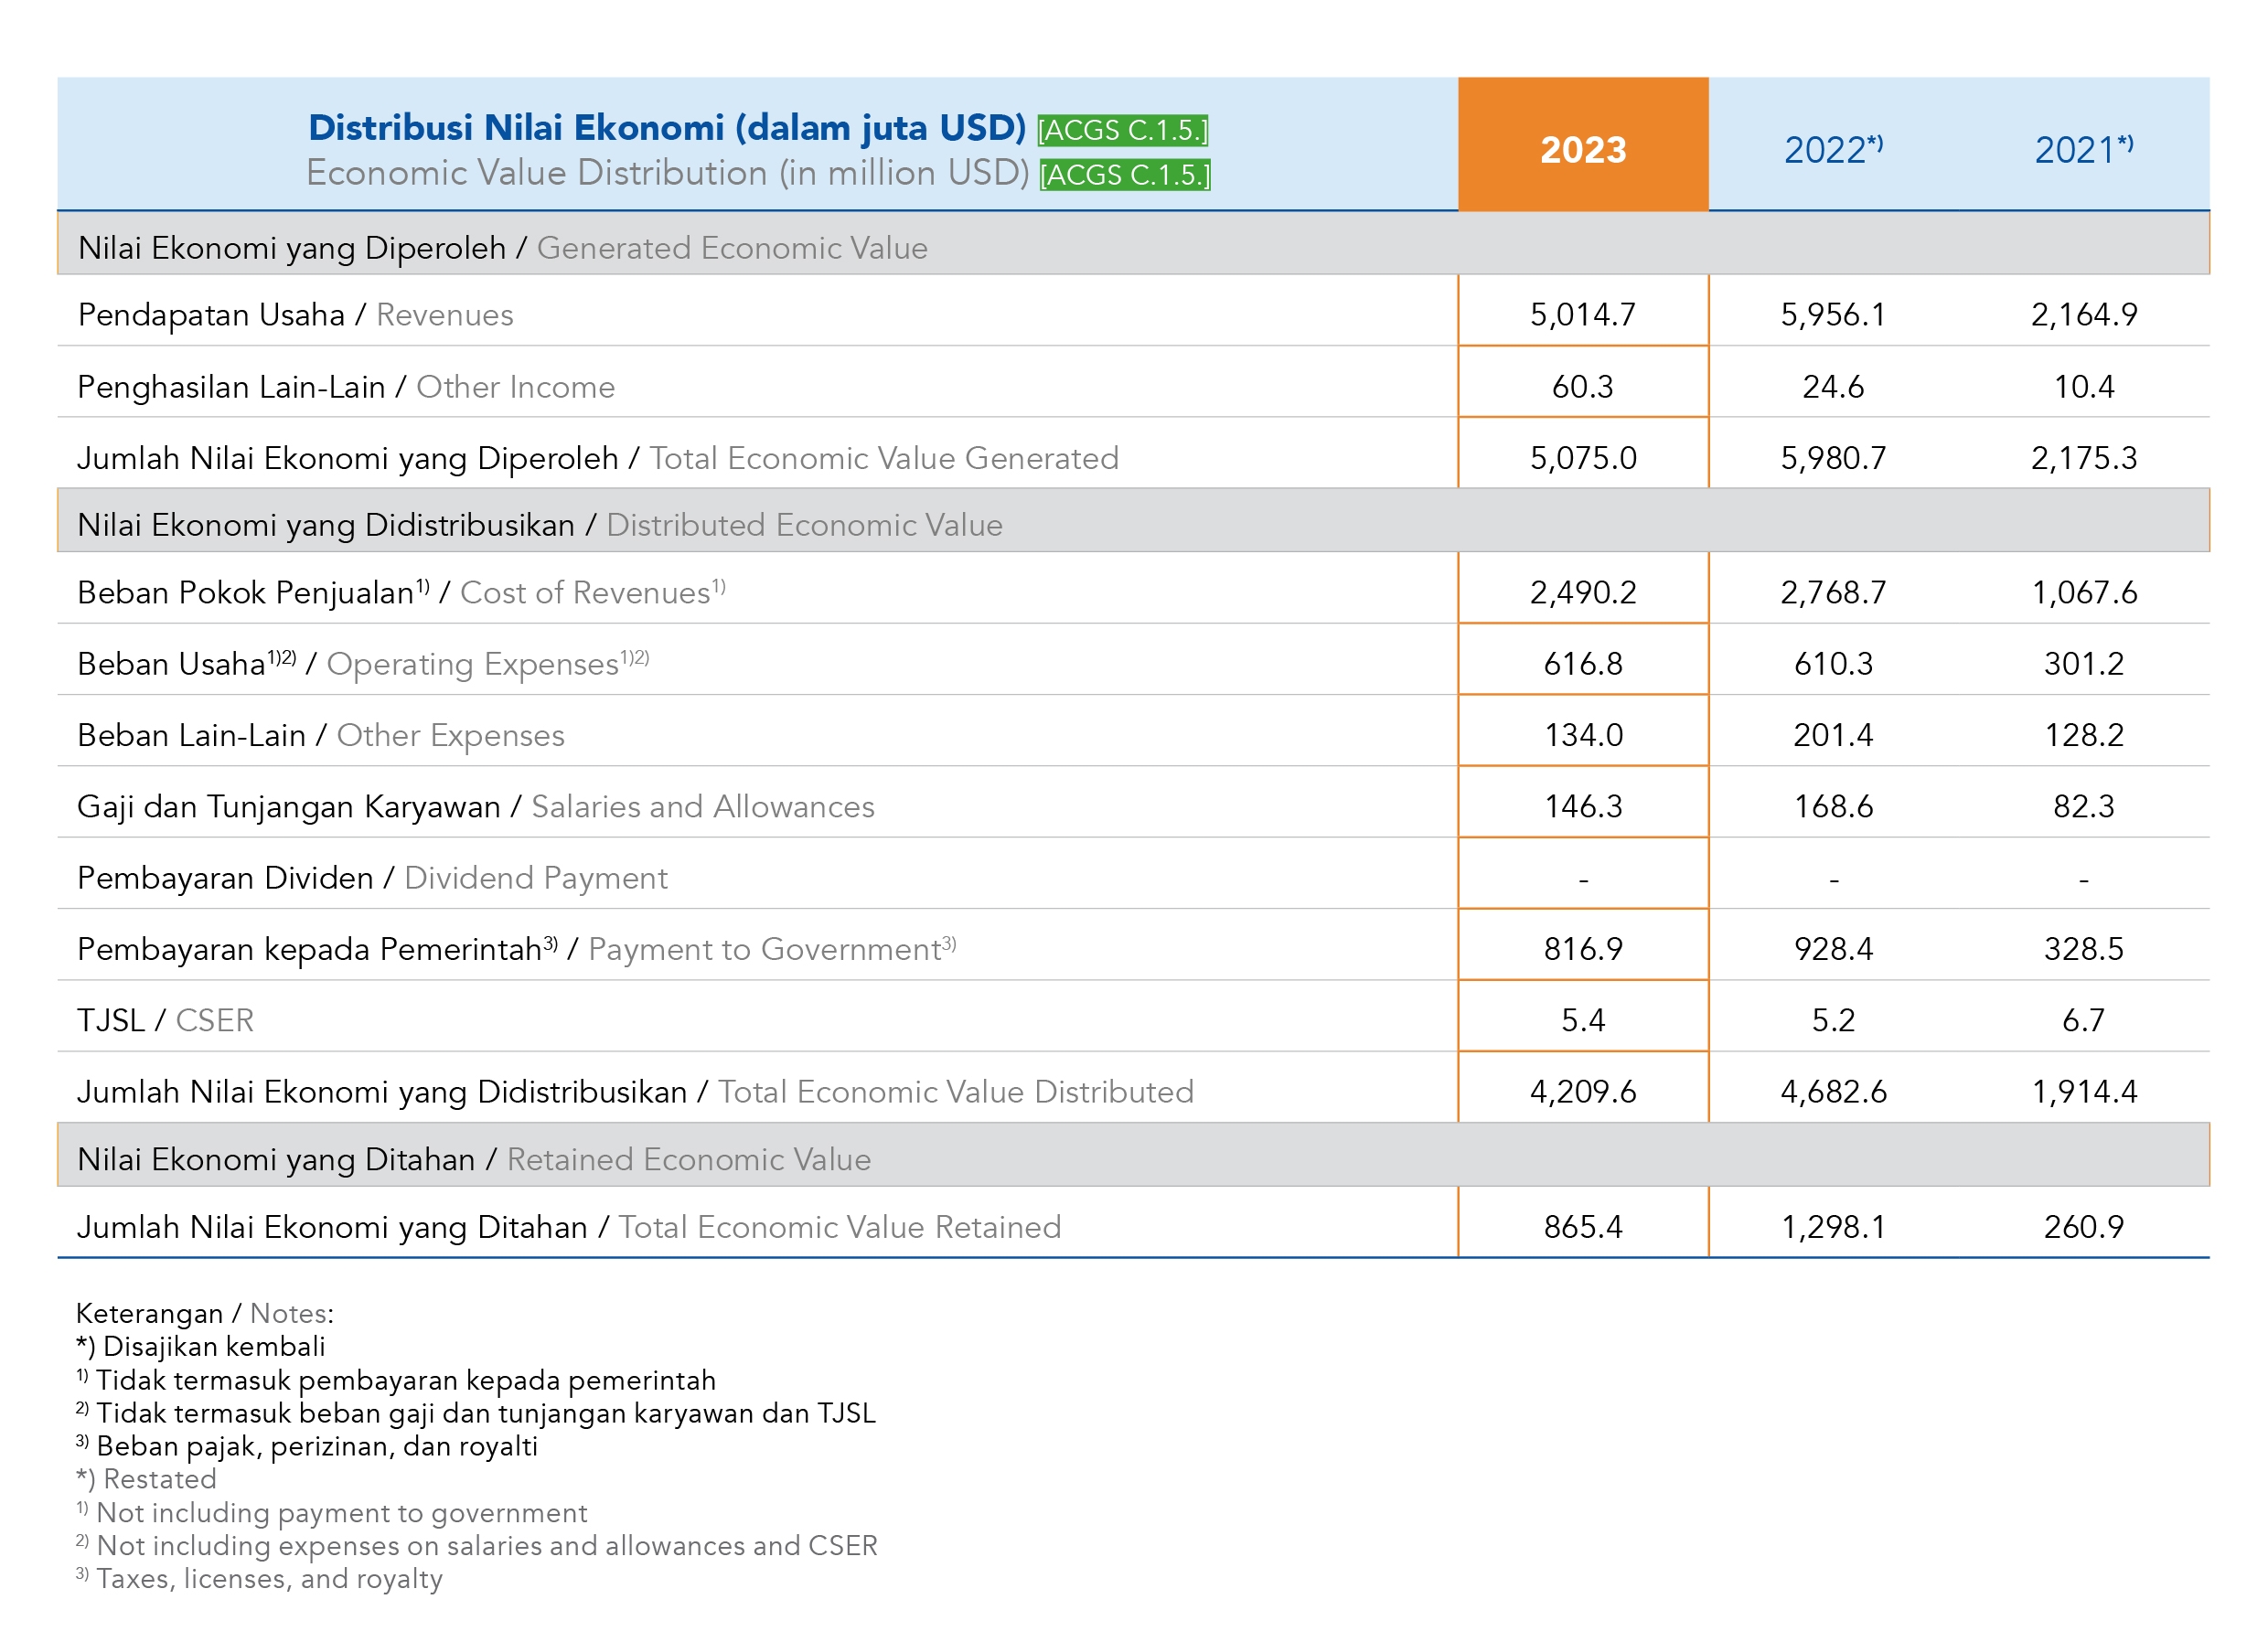Select the cost of revenues value 1,067.6
The height and width of the screenshot is (1642, 2268).
(x=2084, y=593)
